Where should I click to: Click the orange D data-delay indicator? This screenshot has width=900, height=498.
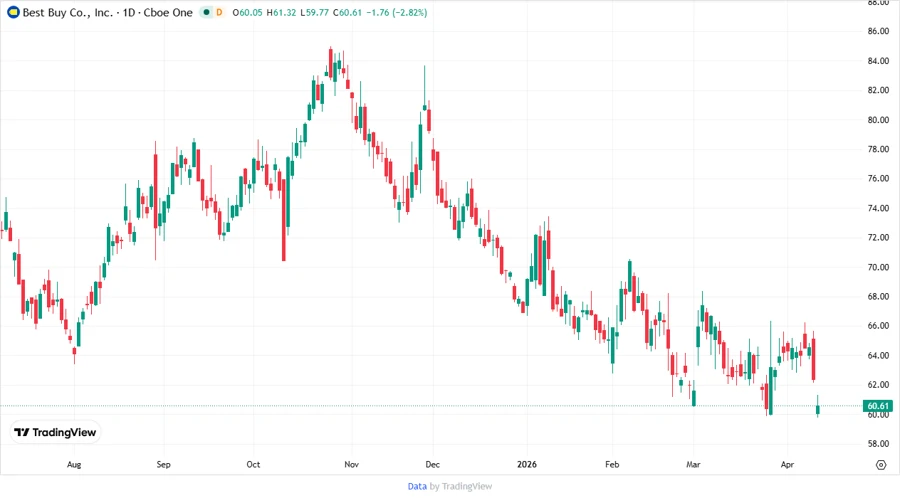point(219,12)
